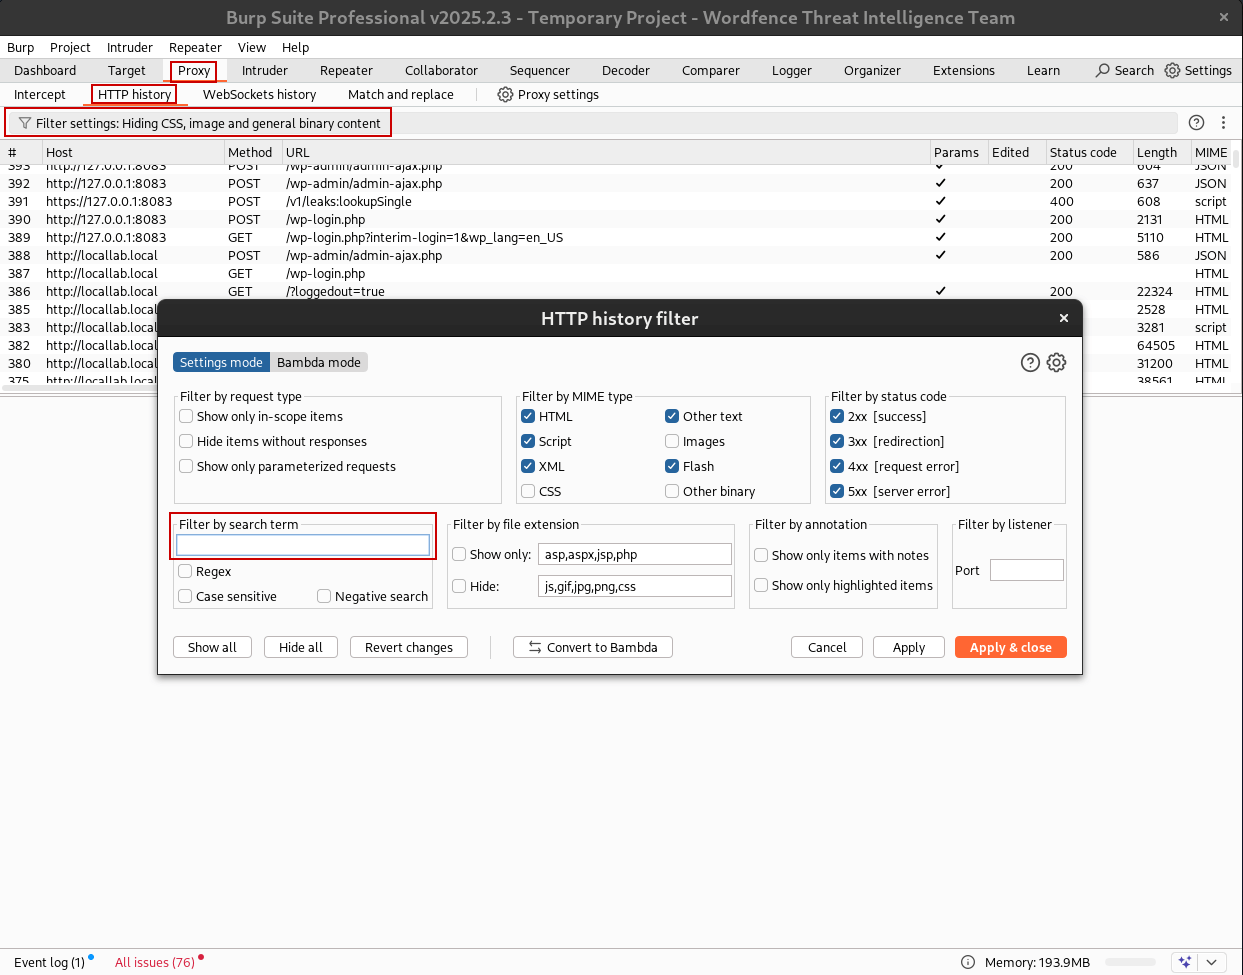Image resolution: width=1243 pixels, height=975 pixels.
Task: Open the Burp AI sparkle icon in status bar
Action: click(x=1185, y=962)
